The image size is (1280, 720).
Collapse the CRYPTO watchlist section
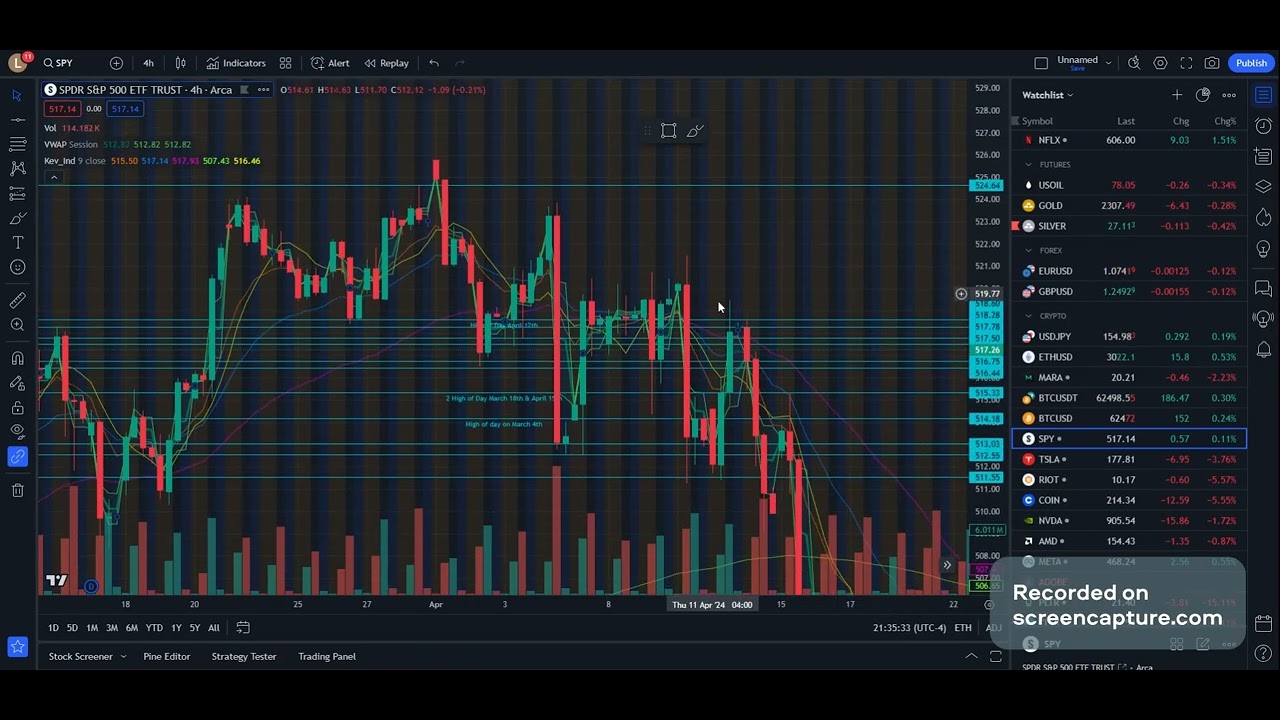1028,316
